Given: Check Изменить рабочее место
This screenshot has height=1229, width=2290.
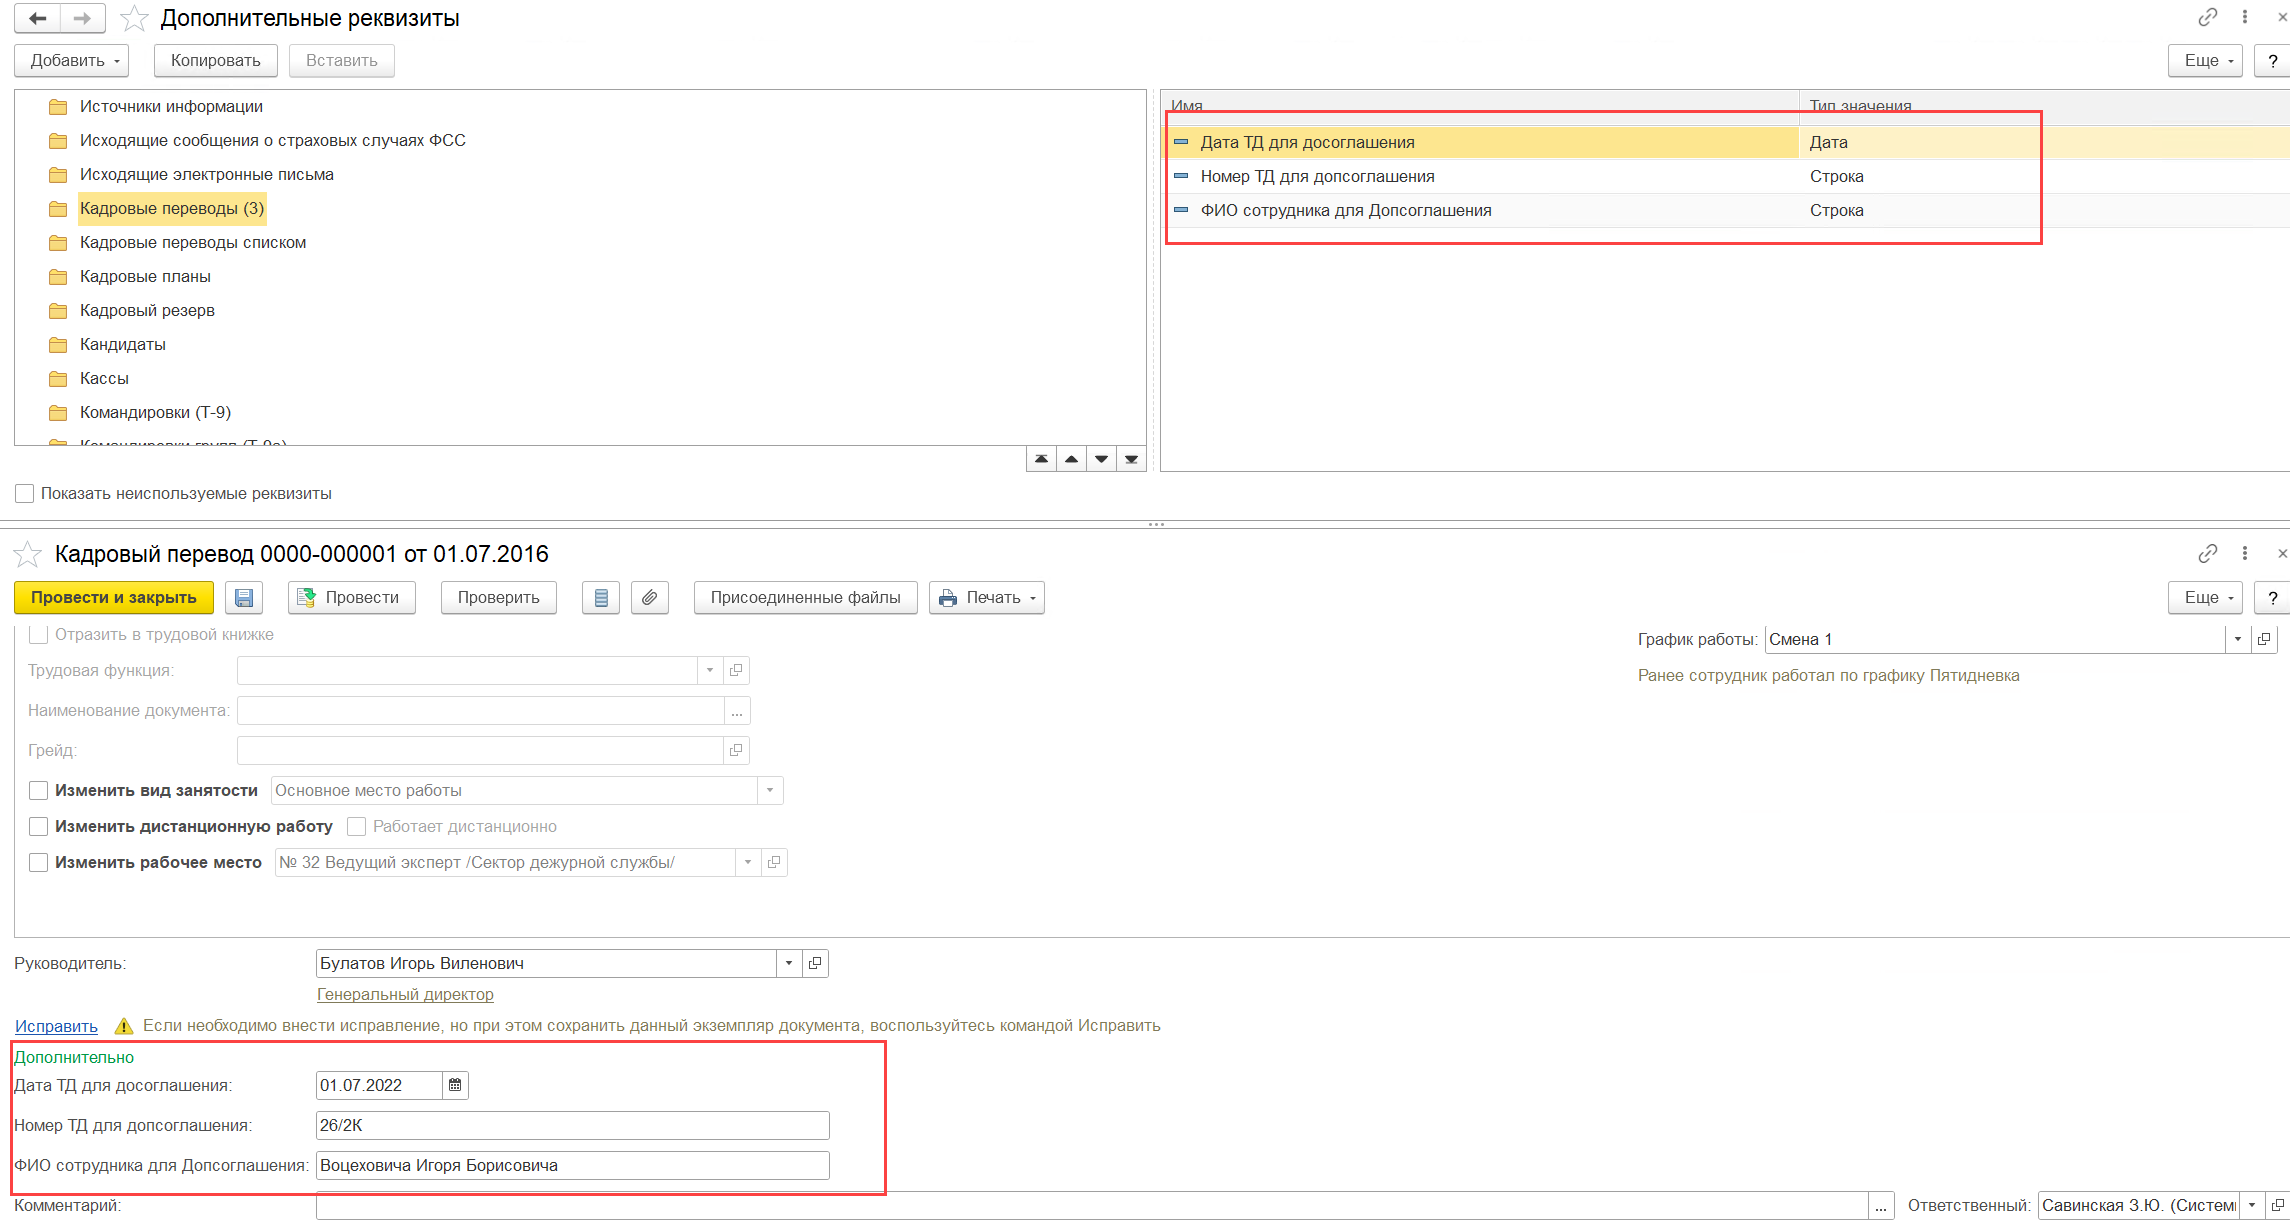Looking at the screenshot, I should pyautogui.click(x=39, y=862).
